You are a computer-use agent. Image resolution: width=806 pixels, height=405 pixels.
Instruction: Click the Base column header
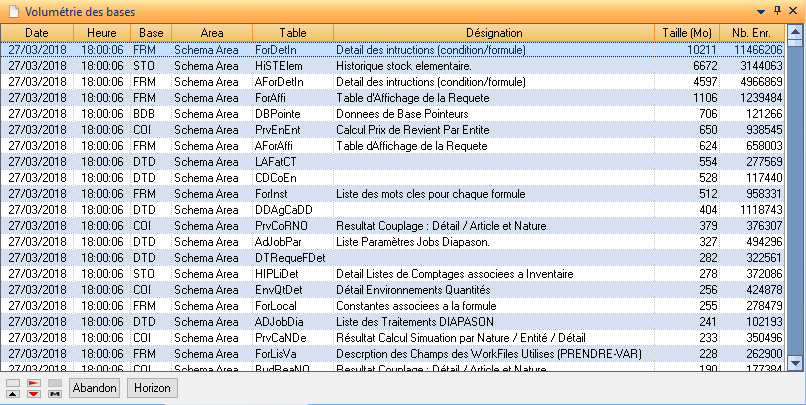pos(152,33)
